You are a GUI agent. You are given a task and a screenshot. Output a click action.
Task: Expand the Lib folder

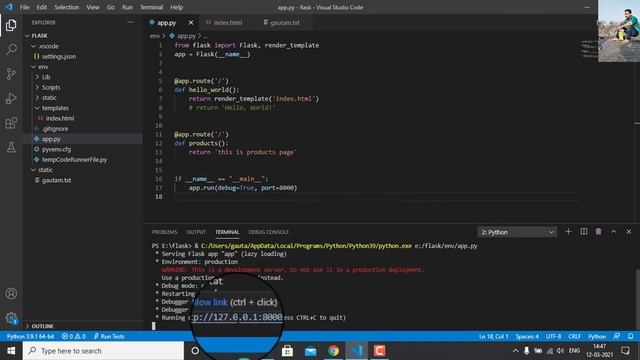tap(37, 77)
